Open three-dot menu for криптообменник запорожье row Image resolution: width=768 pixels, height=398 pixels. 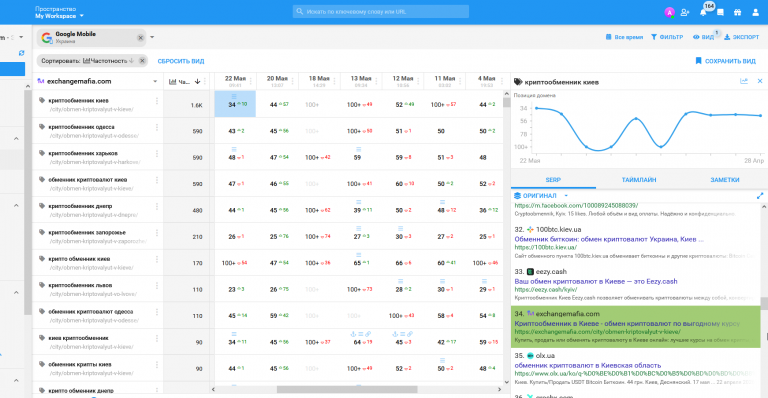point(157,233)
